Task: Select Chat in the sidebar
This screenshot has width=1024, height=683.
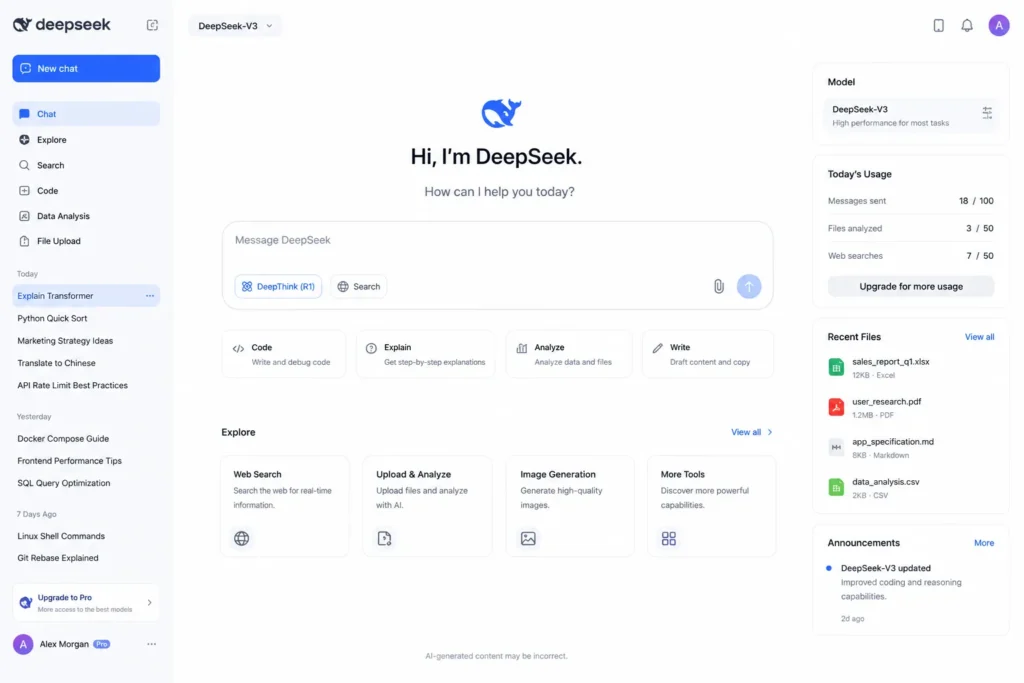Action: coord(86,114)
